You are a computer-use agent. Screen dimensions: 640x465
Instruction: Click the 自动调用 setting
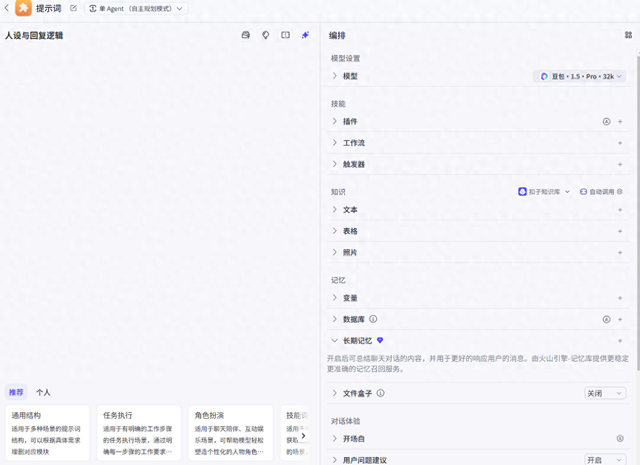click(x=597, y=192)
